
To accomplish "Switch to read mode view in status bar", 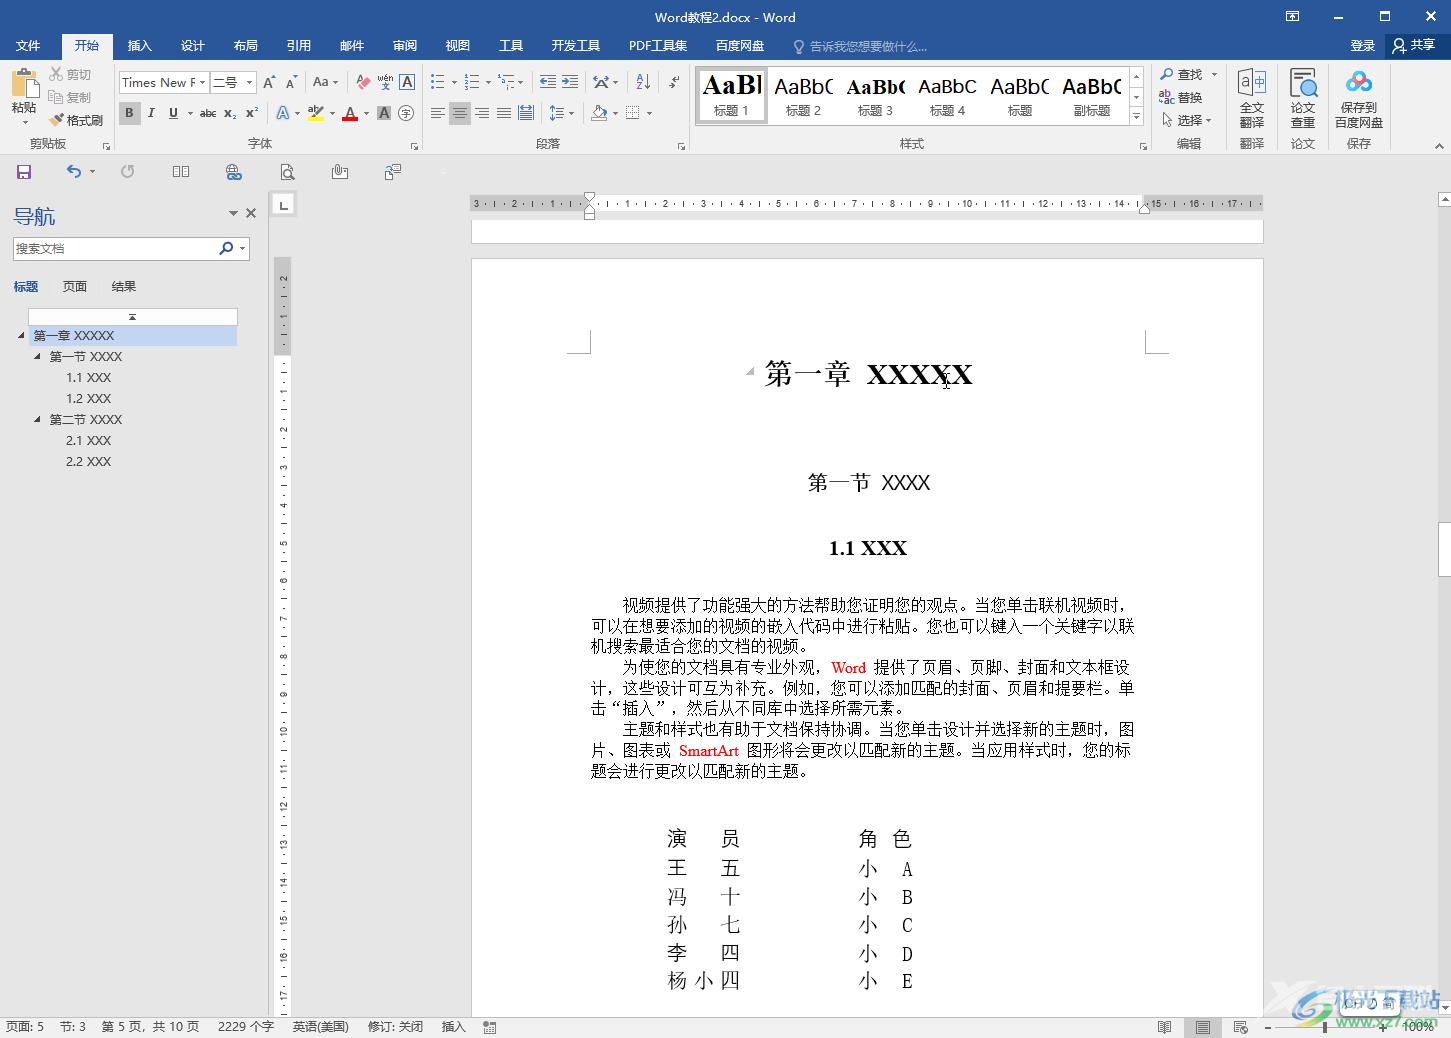I will tap(1165, 1027).
